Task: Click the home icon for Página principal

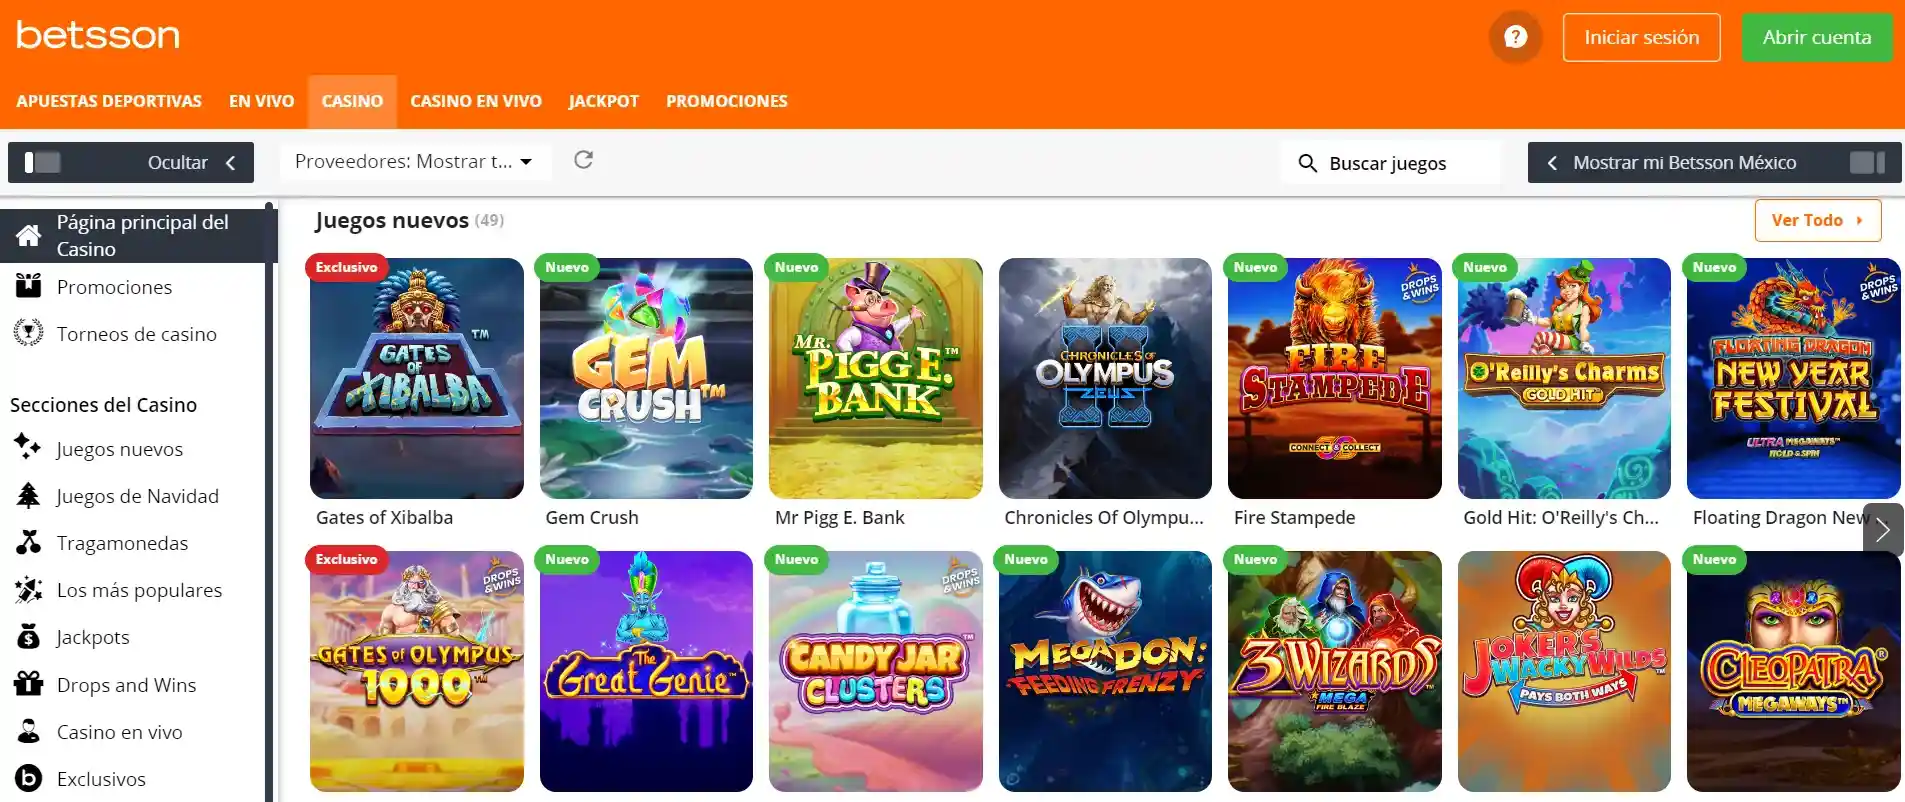Action: coord(29,236)
